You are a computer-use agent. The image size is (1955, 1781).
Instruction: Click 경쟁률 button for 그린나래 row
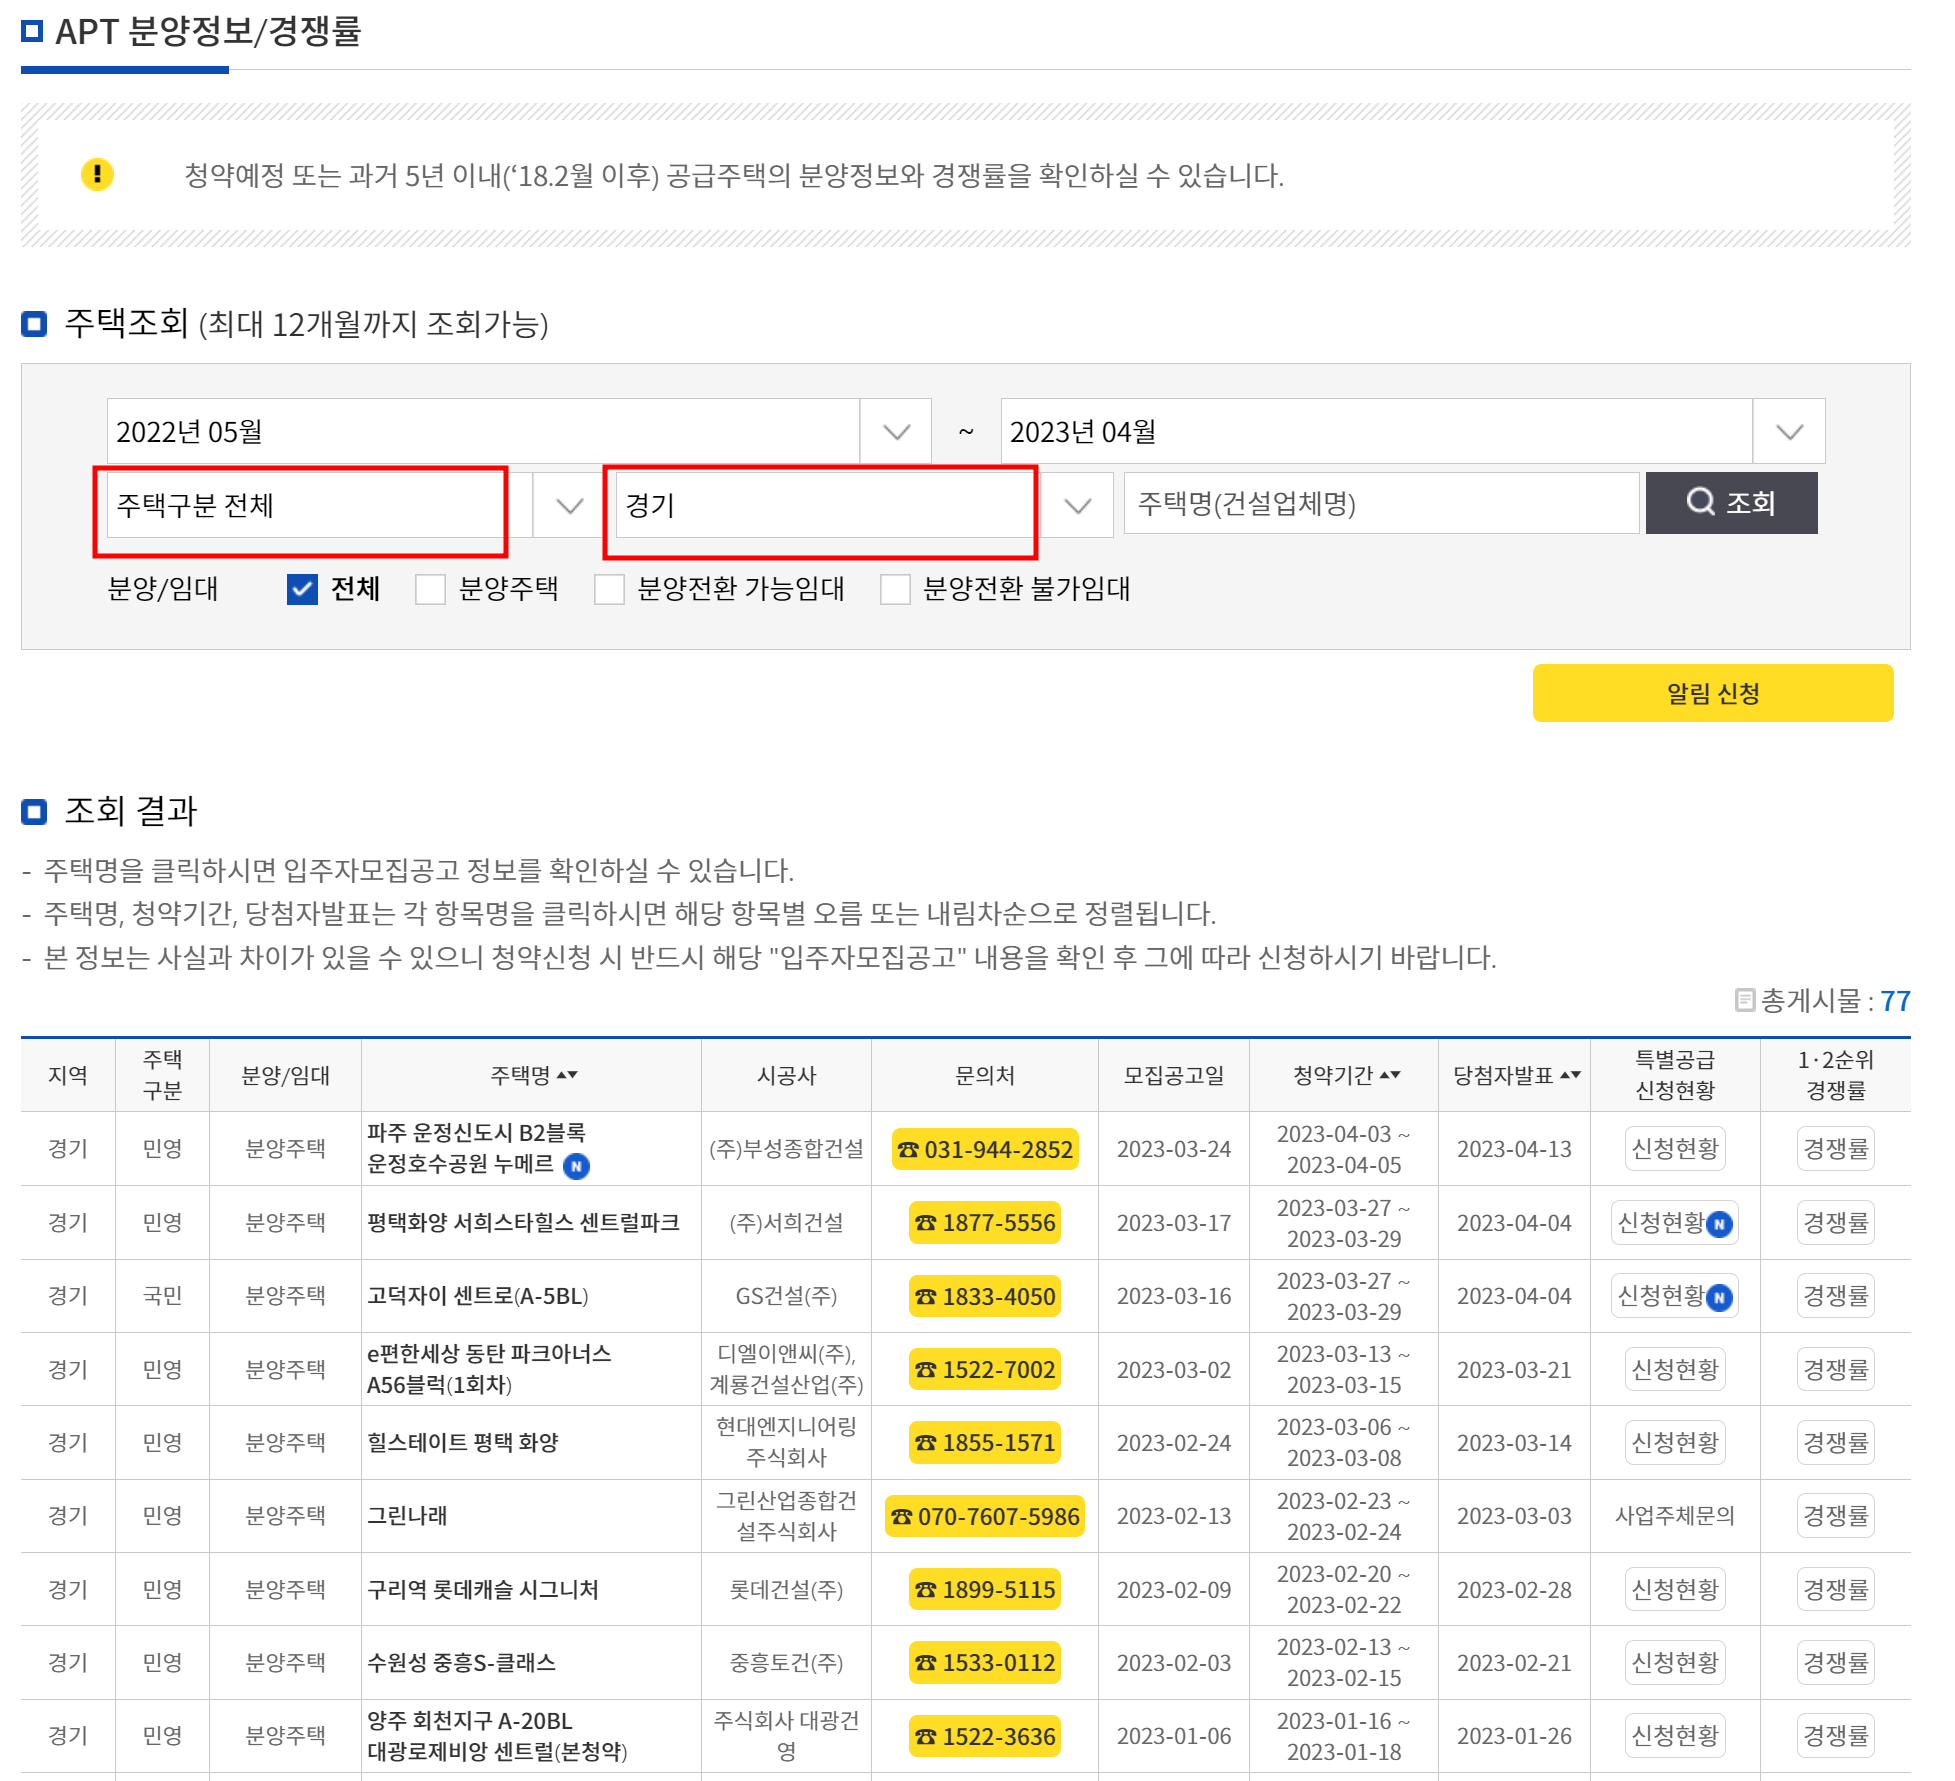click(1835, 1516)
